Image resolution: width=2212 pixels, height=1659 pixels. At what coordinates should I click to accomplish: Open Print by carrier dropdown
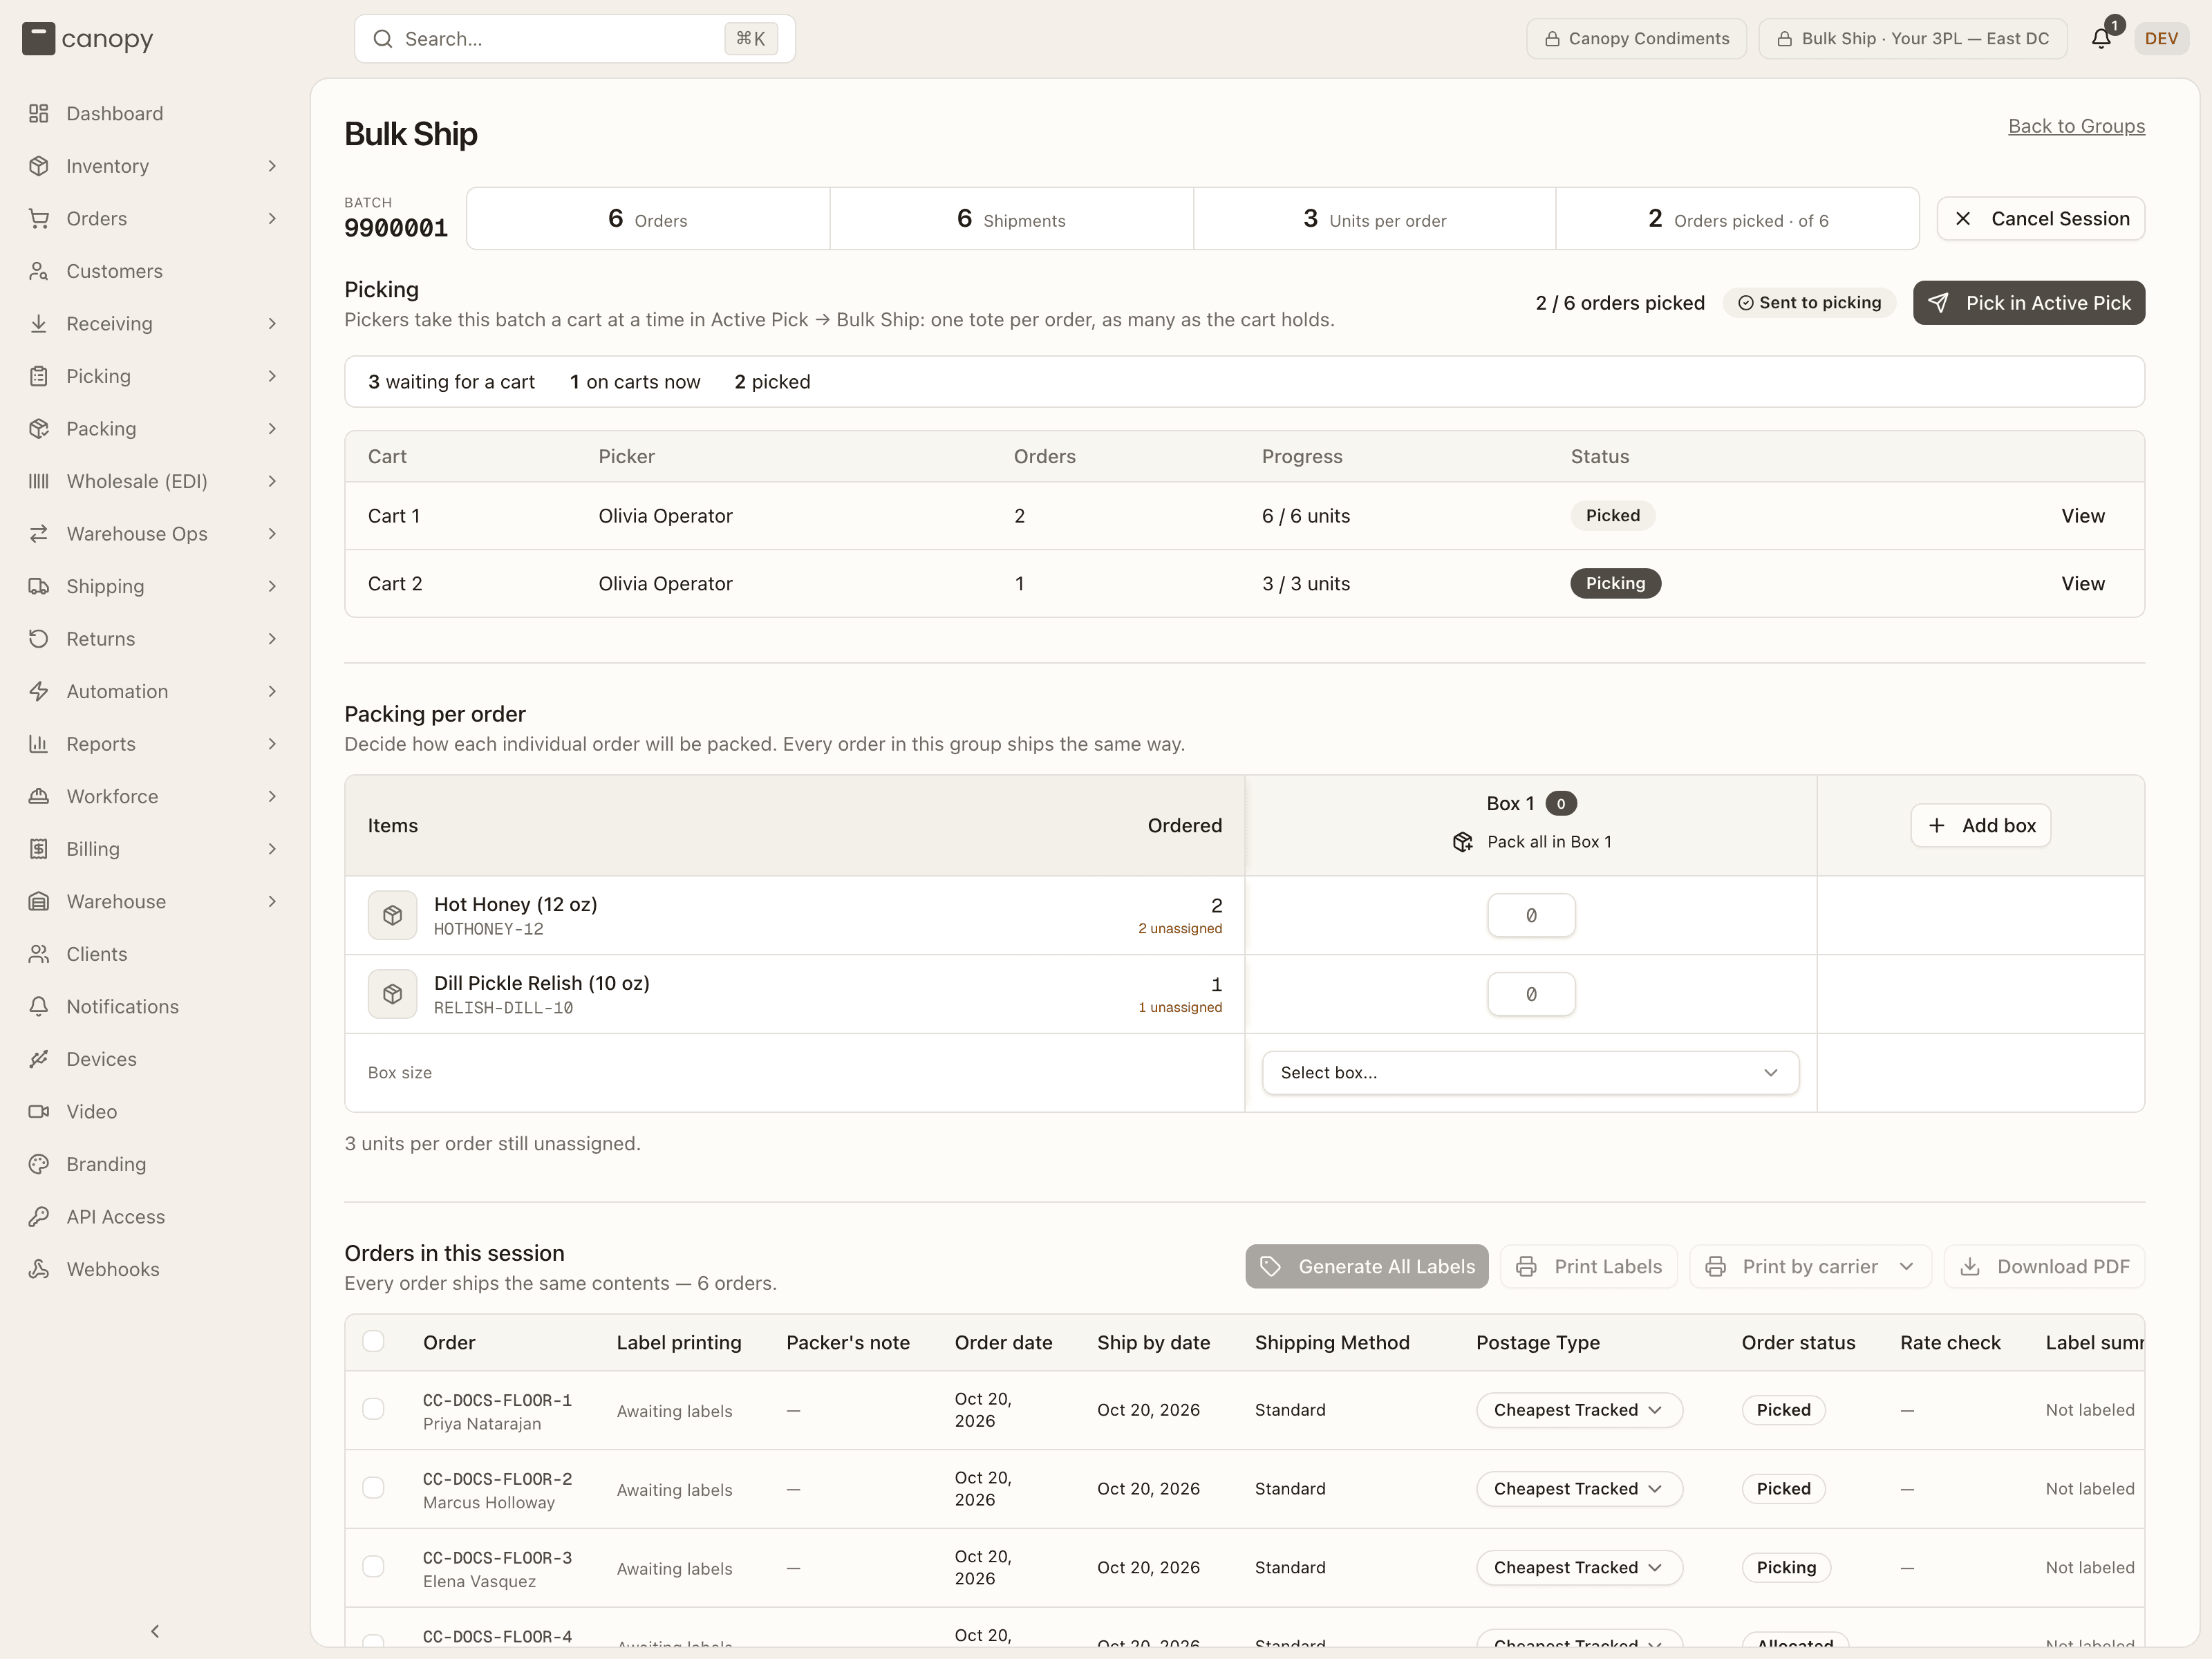1810,1266
